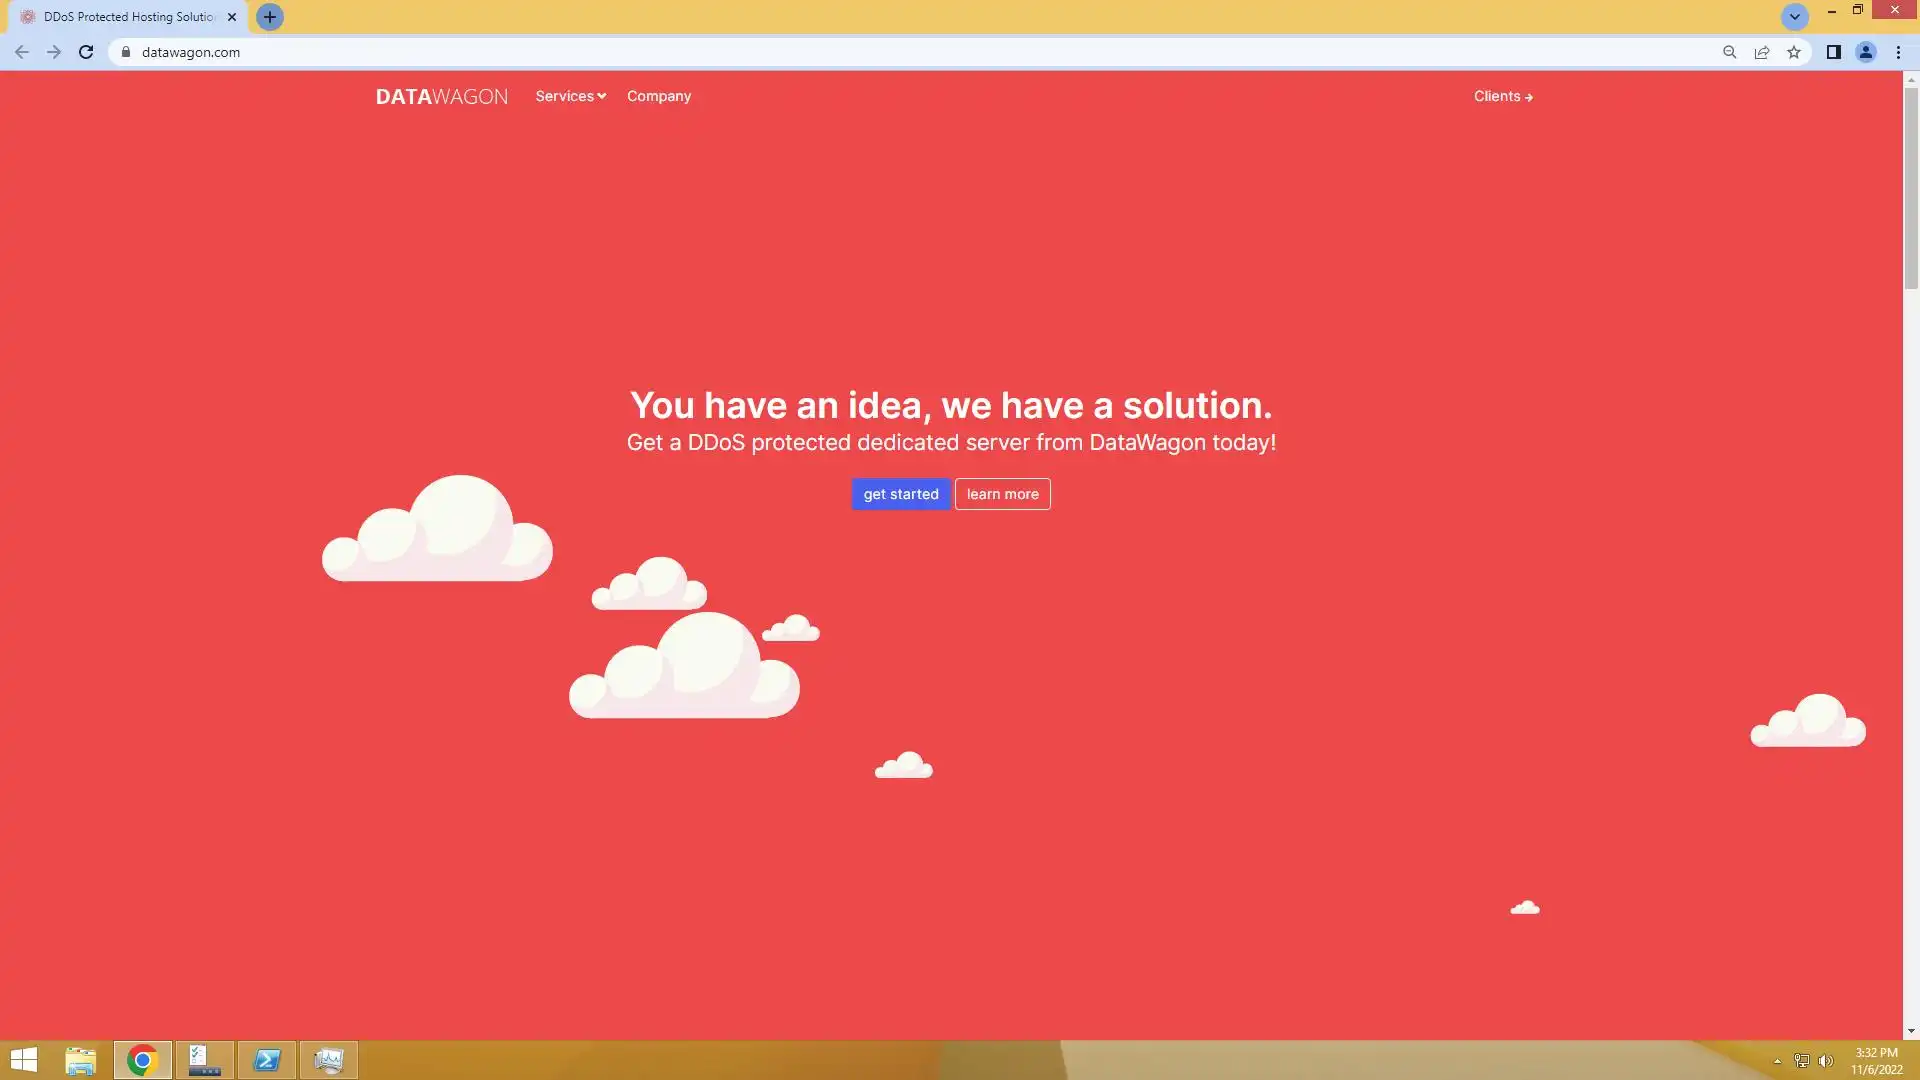The height and width of the screenshot is (1080, 1920).
Task: Show hidden system tray icons
Action: coord(1777,1061)
